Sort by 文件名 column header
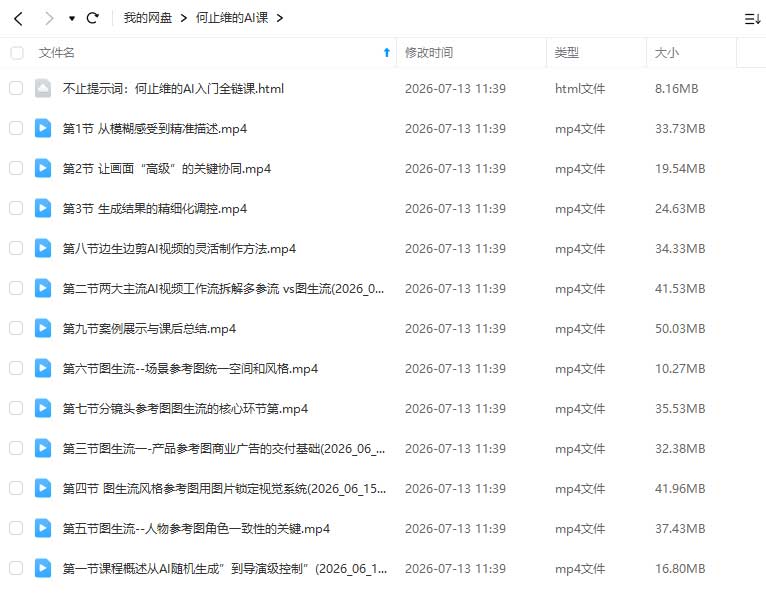The image size is (766, 593). pos(56,53)
